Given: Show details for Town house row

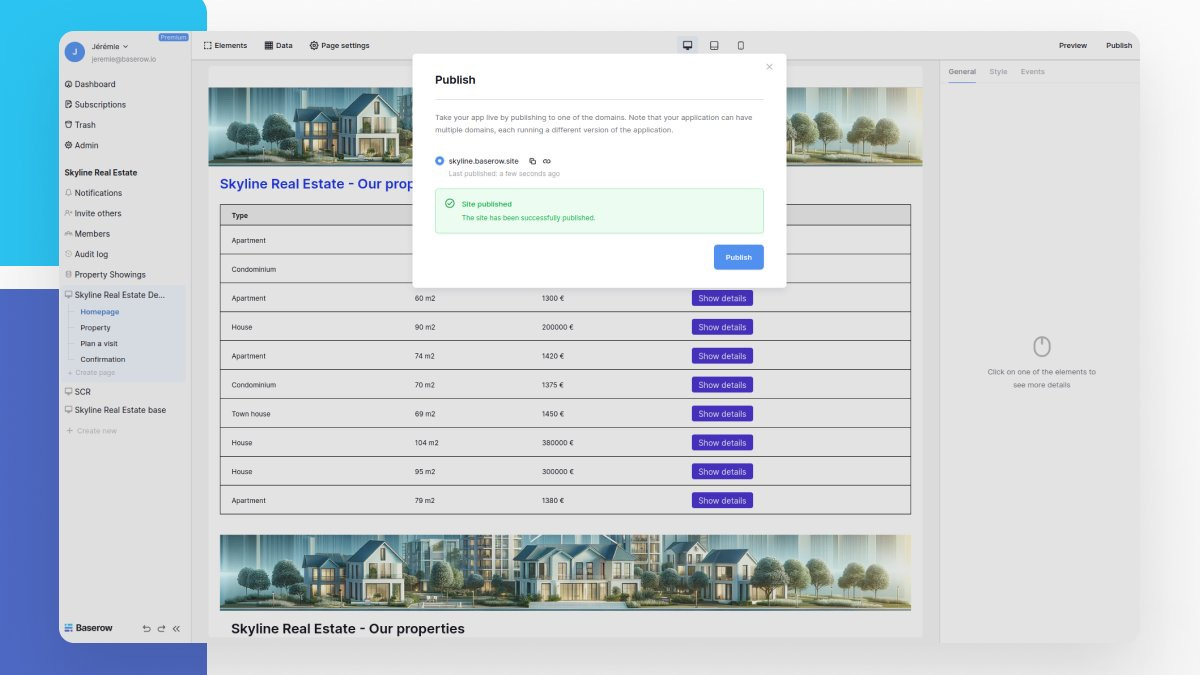Looking at the screenshot, I should (722, 414).
